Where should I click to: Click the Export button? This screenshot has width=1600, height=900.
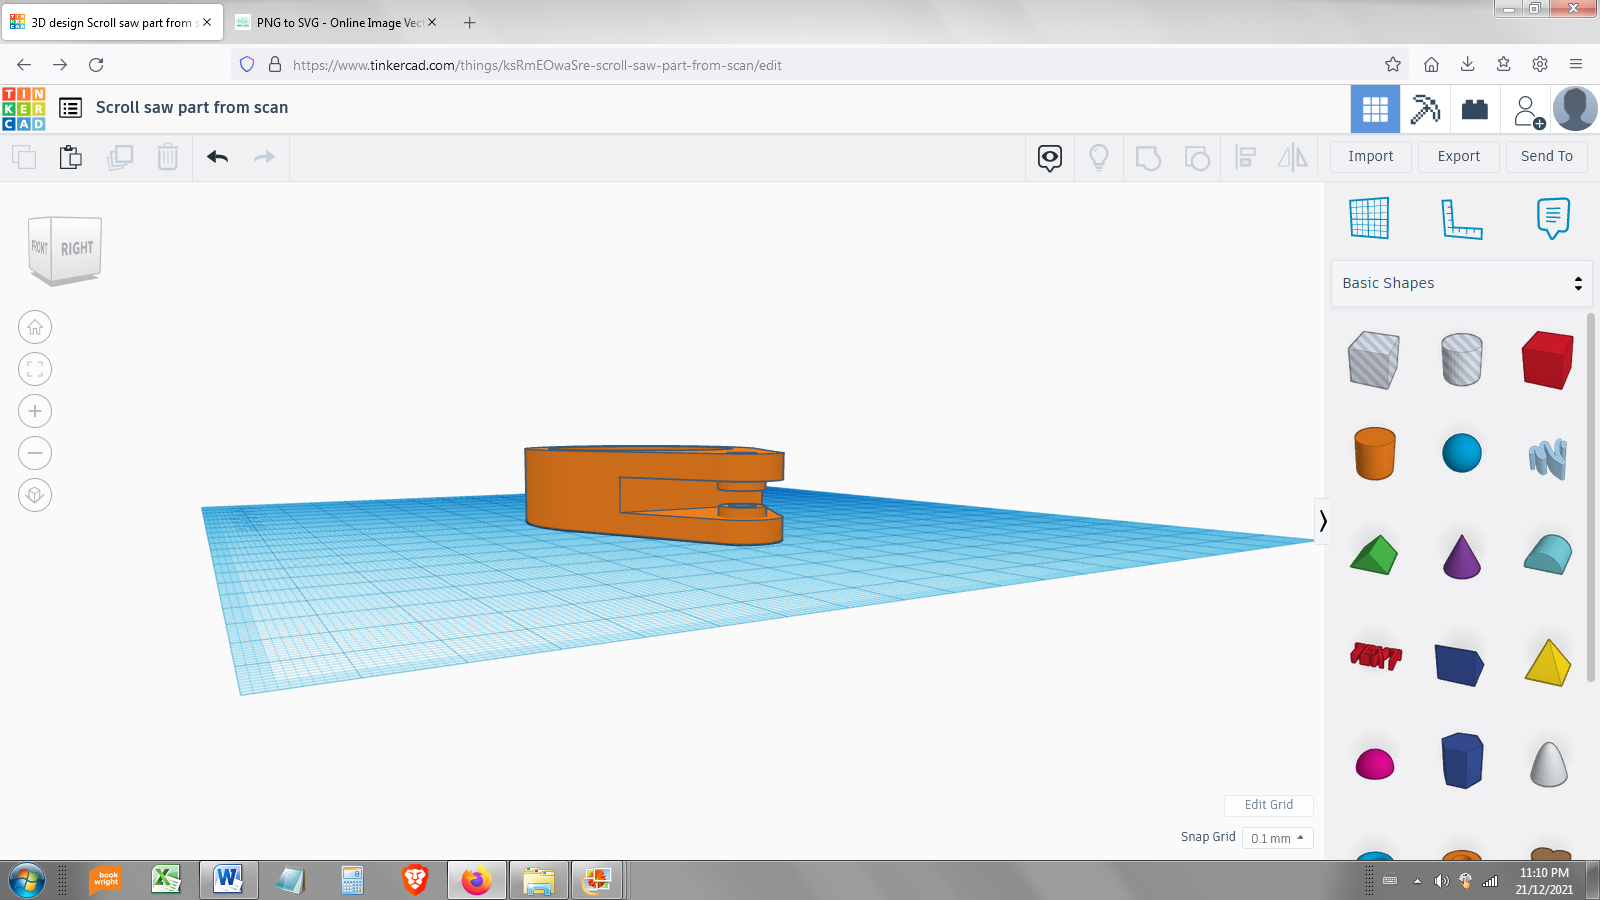pos(1459,156)
